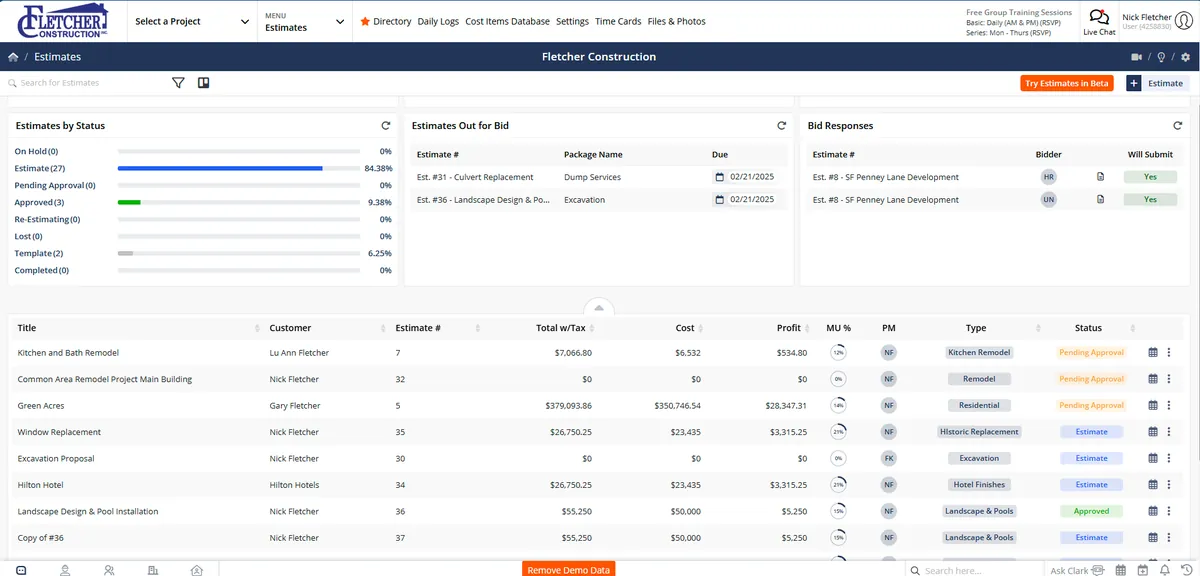Open the MENU Estimates dropdown
Screen dimensions: 1200x576
pyautogui.click(x=305, y=21)
